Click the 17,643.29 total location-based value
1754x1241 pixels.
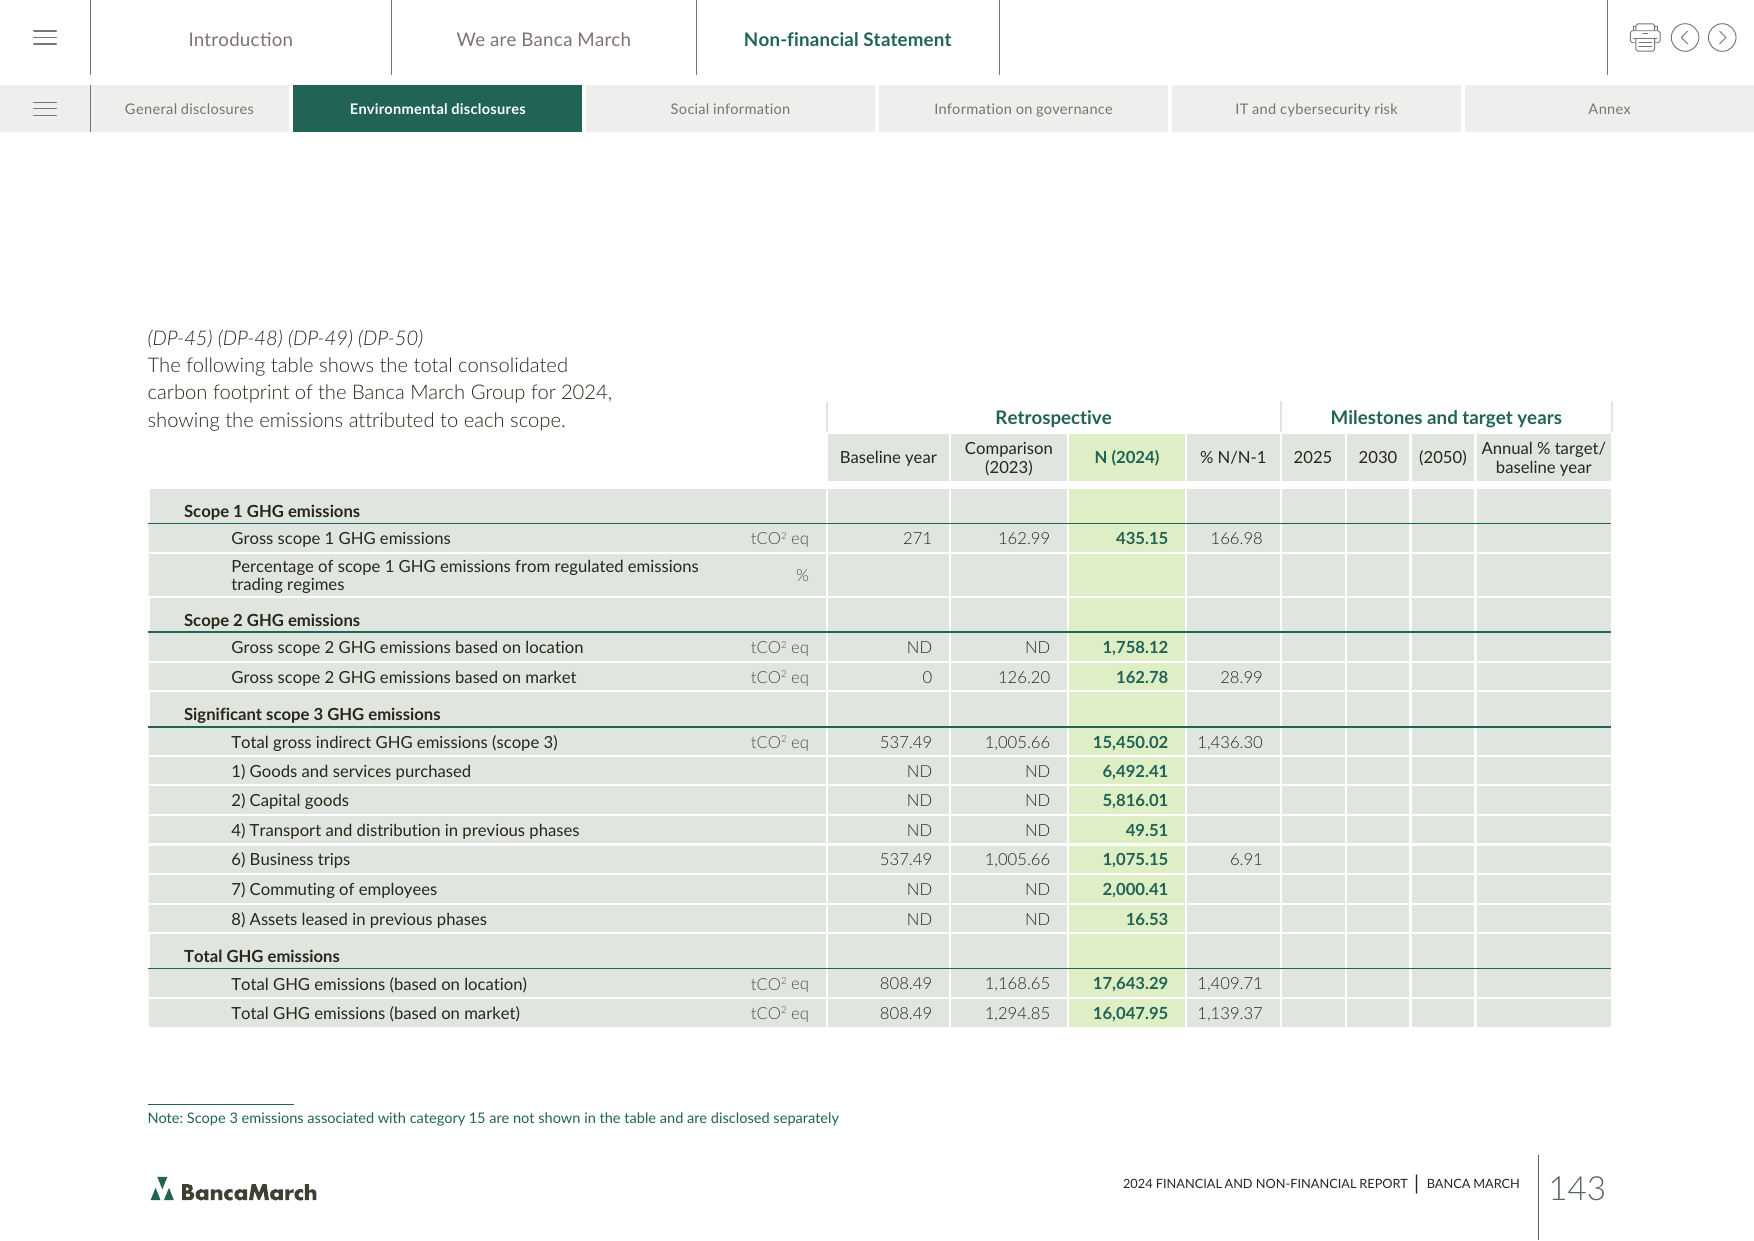point(1130,984)
